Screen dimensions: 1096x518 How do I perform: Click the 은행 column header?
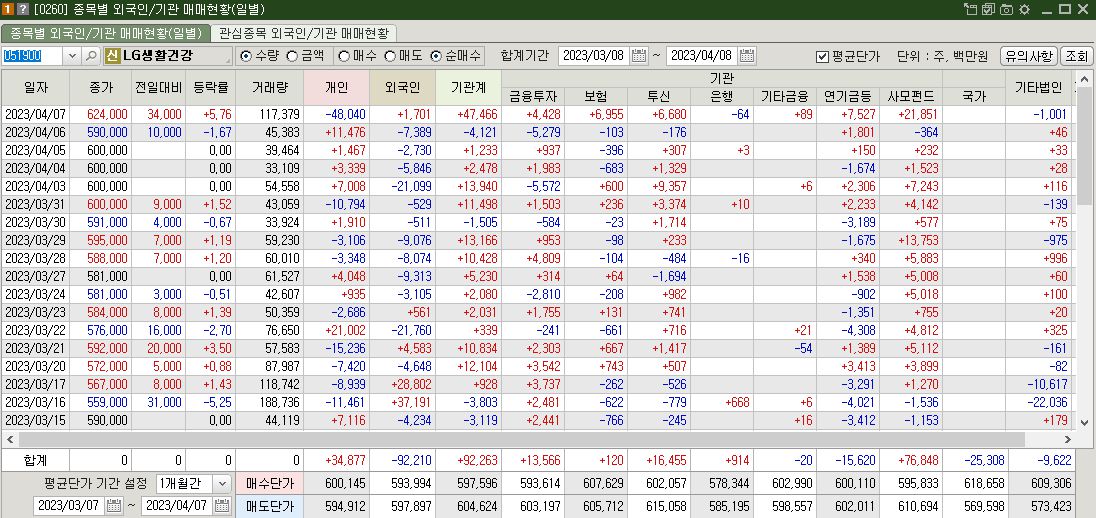(x=722, y=96)
